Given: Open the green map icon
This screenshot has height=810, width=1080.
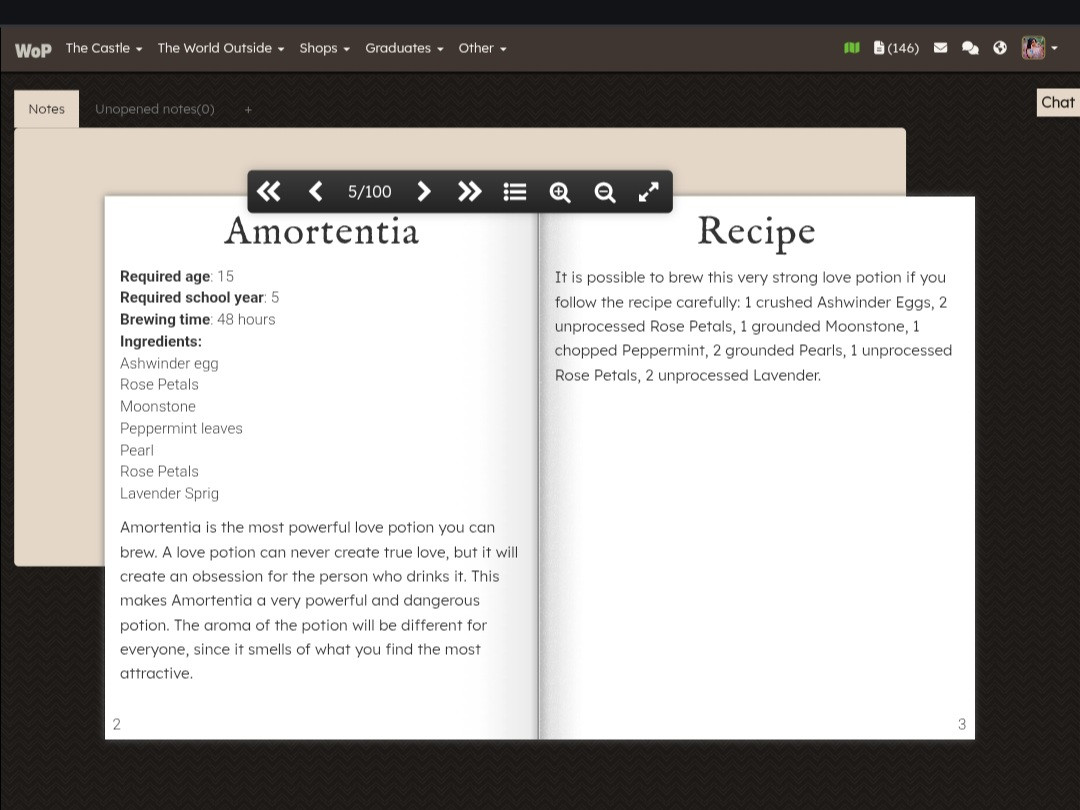Looking at the screenshot, I should (852, 48).
